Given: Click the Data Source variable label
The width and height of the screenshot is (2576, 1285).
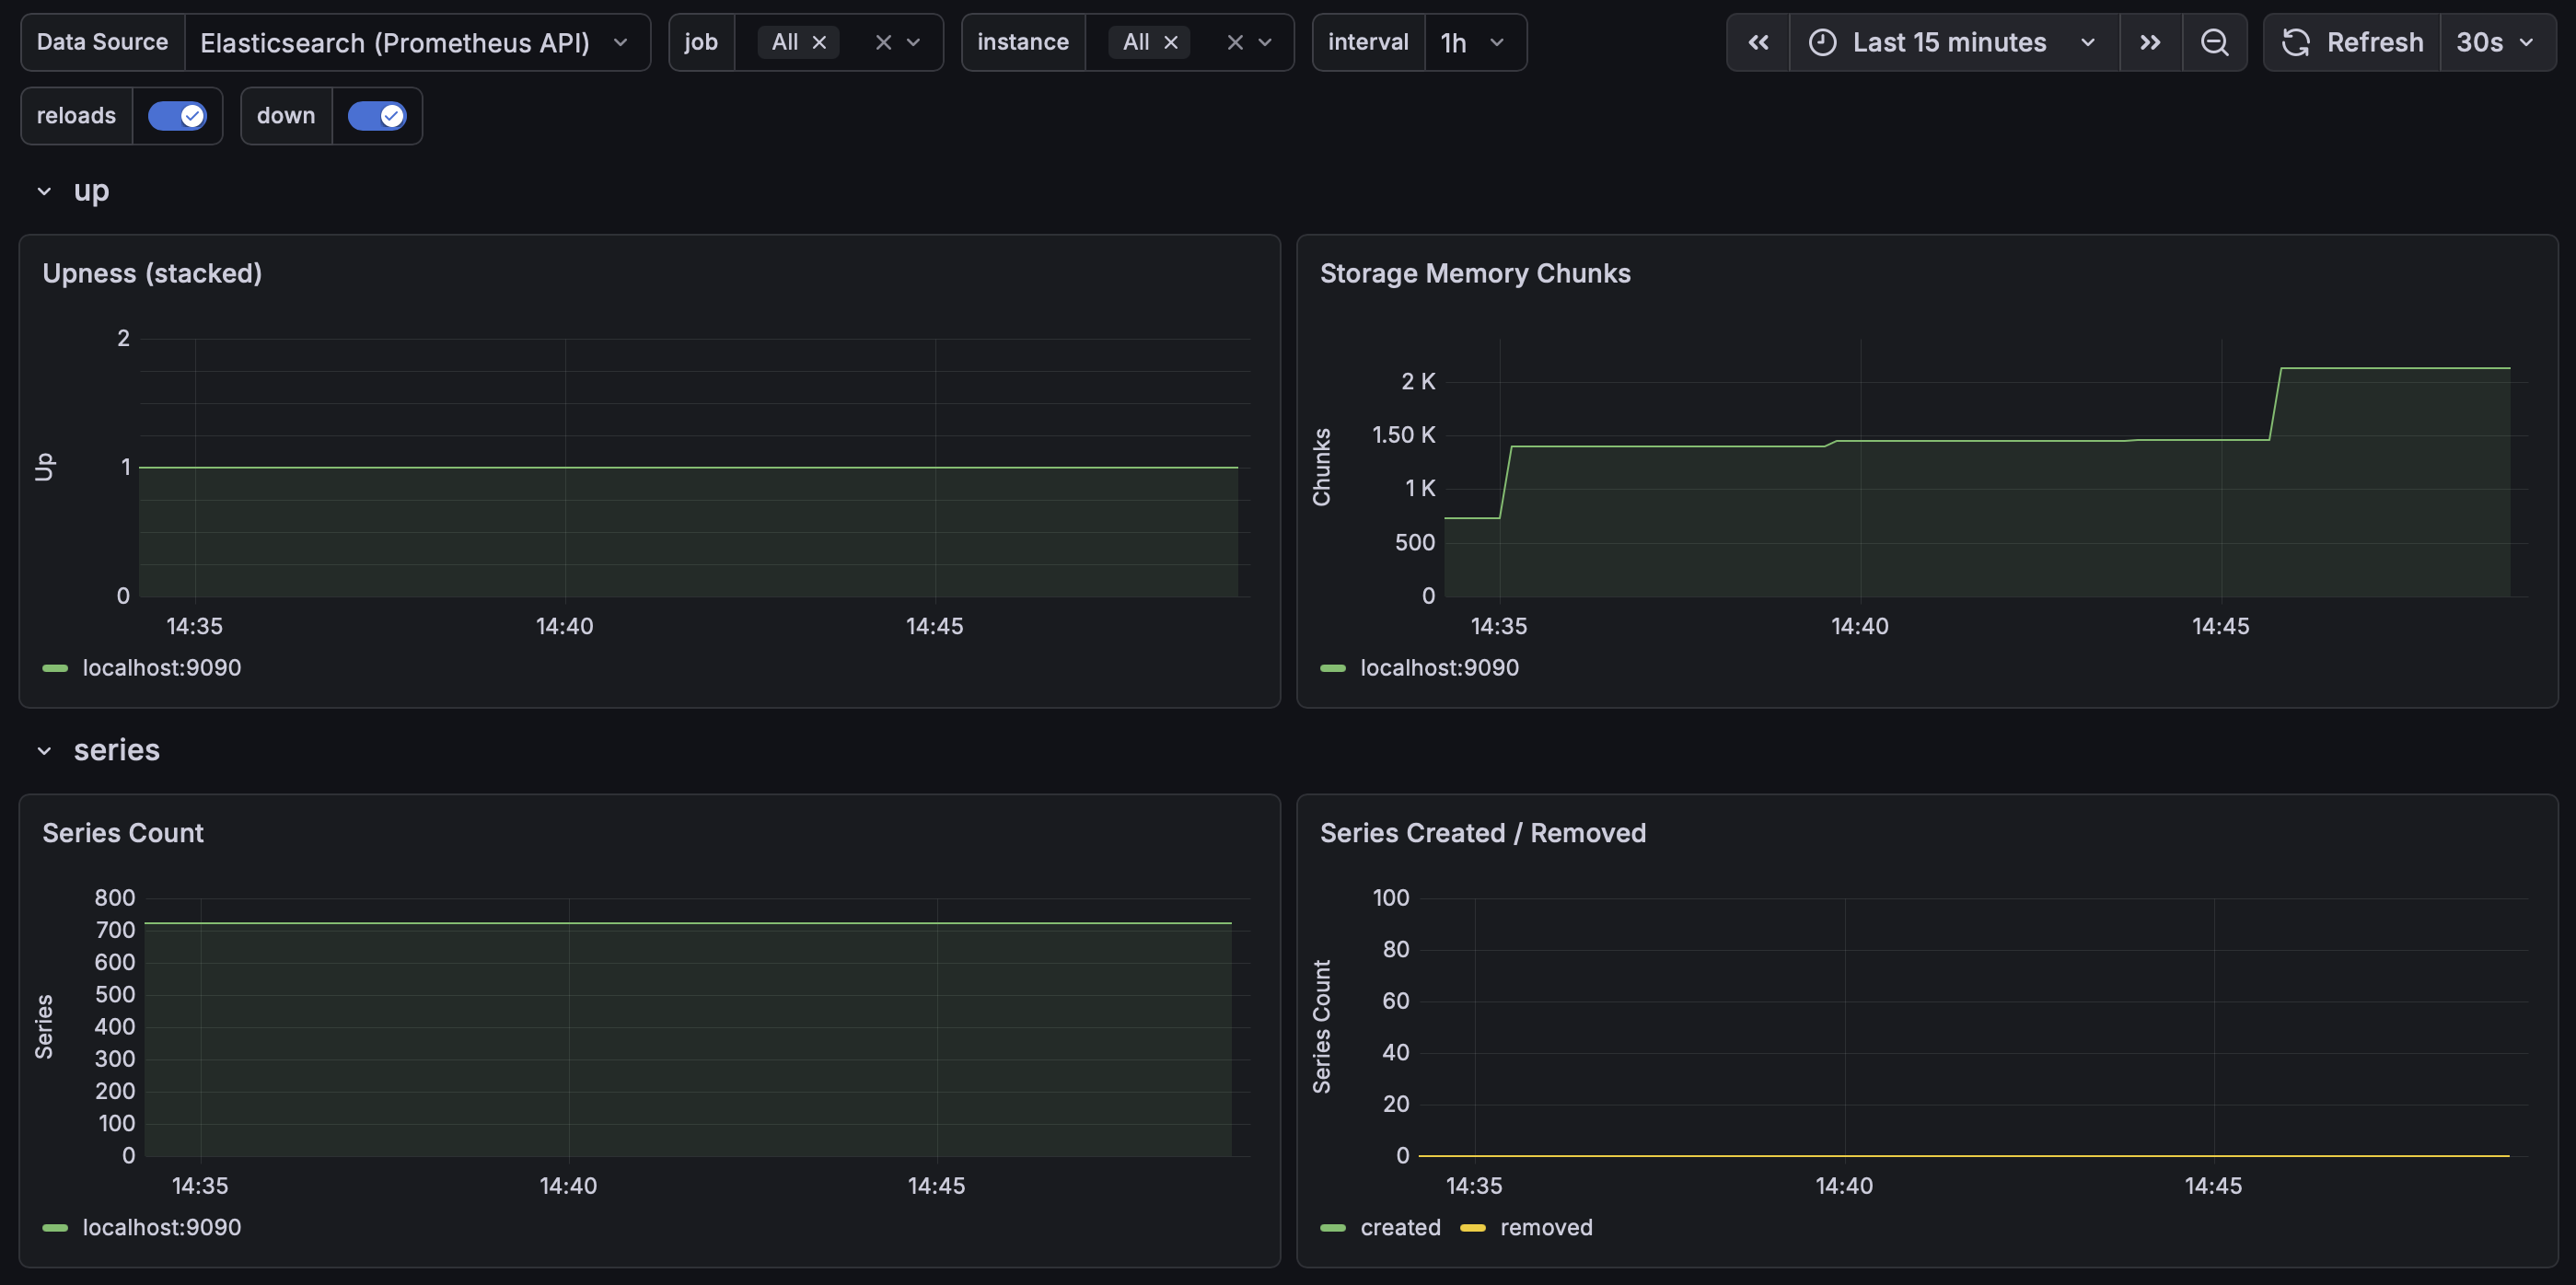Looking at the screenshot, I should 102,42.
